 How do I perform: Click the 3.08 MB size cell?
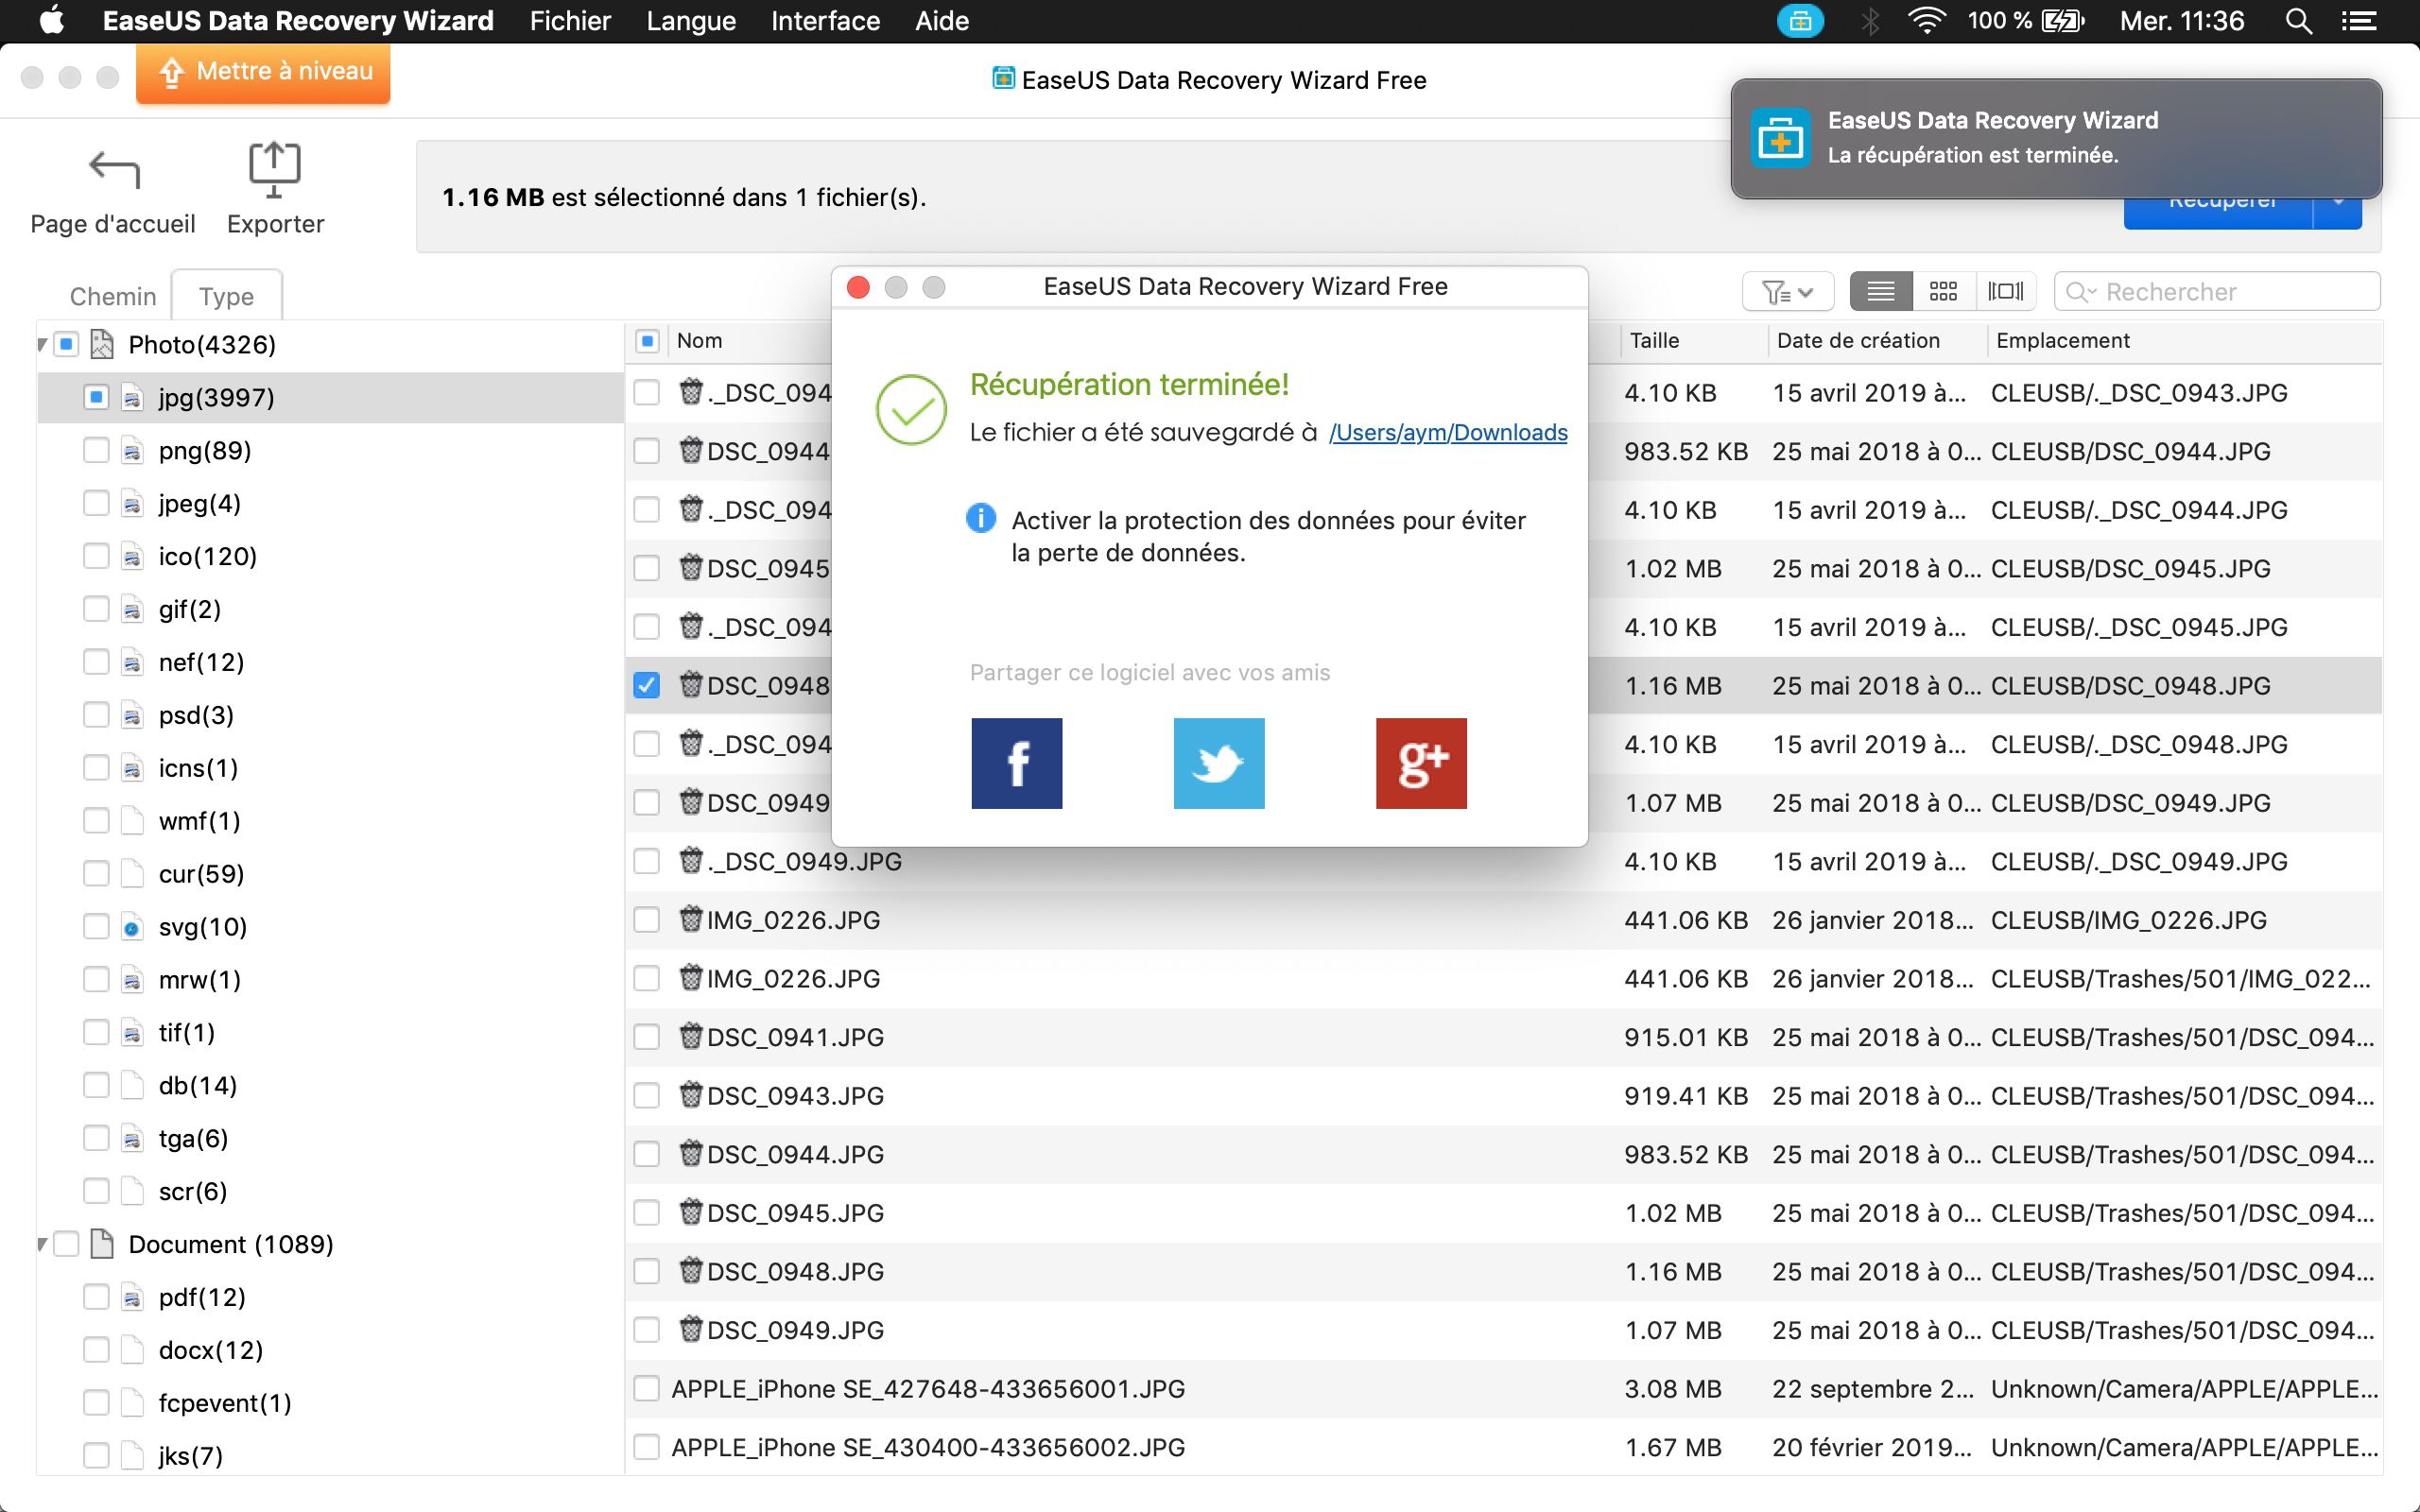point(1673,1388)
